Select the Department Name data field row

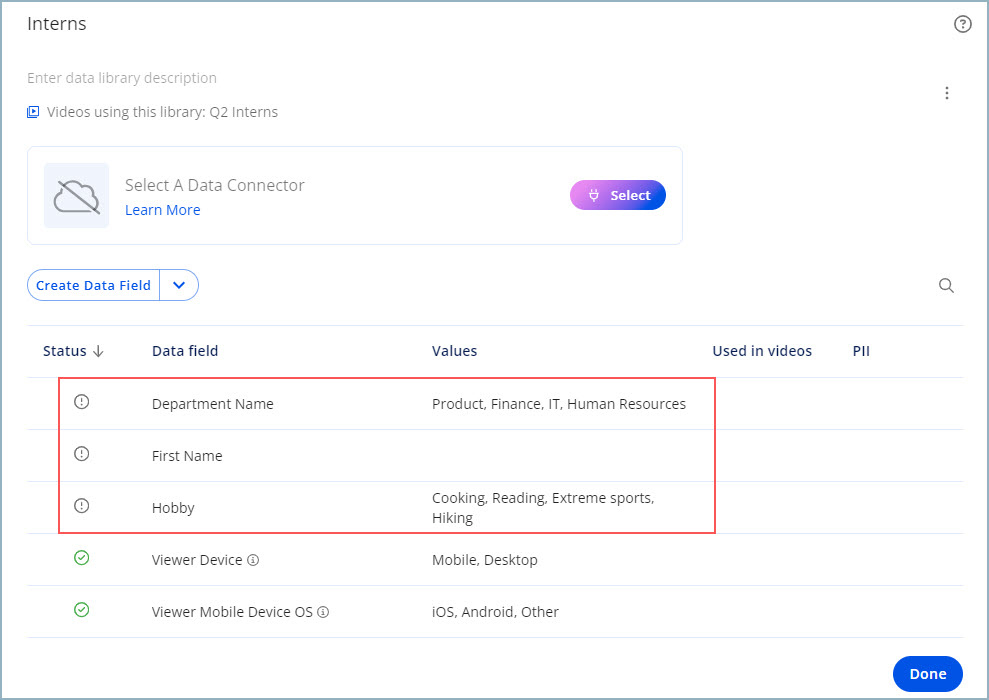pyautogui.click(x=212, y=404)
